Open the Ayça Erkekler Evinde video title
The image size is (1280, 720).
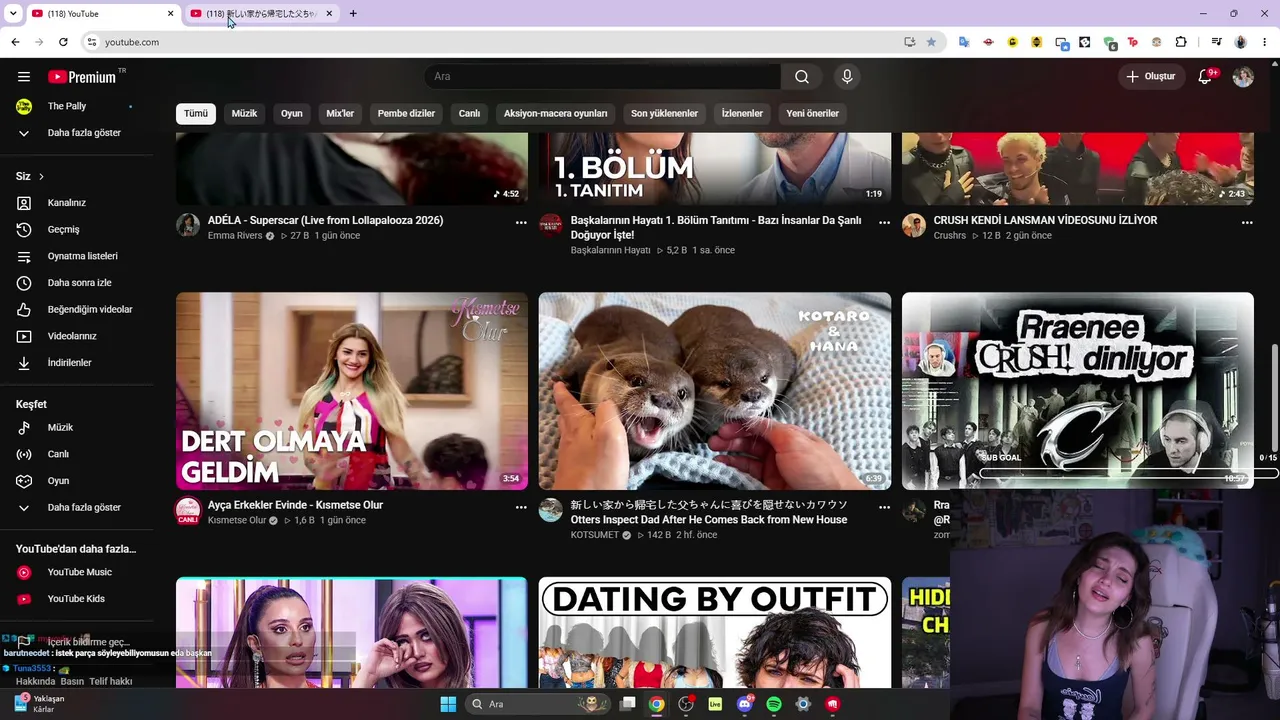(295, 505)
